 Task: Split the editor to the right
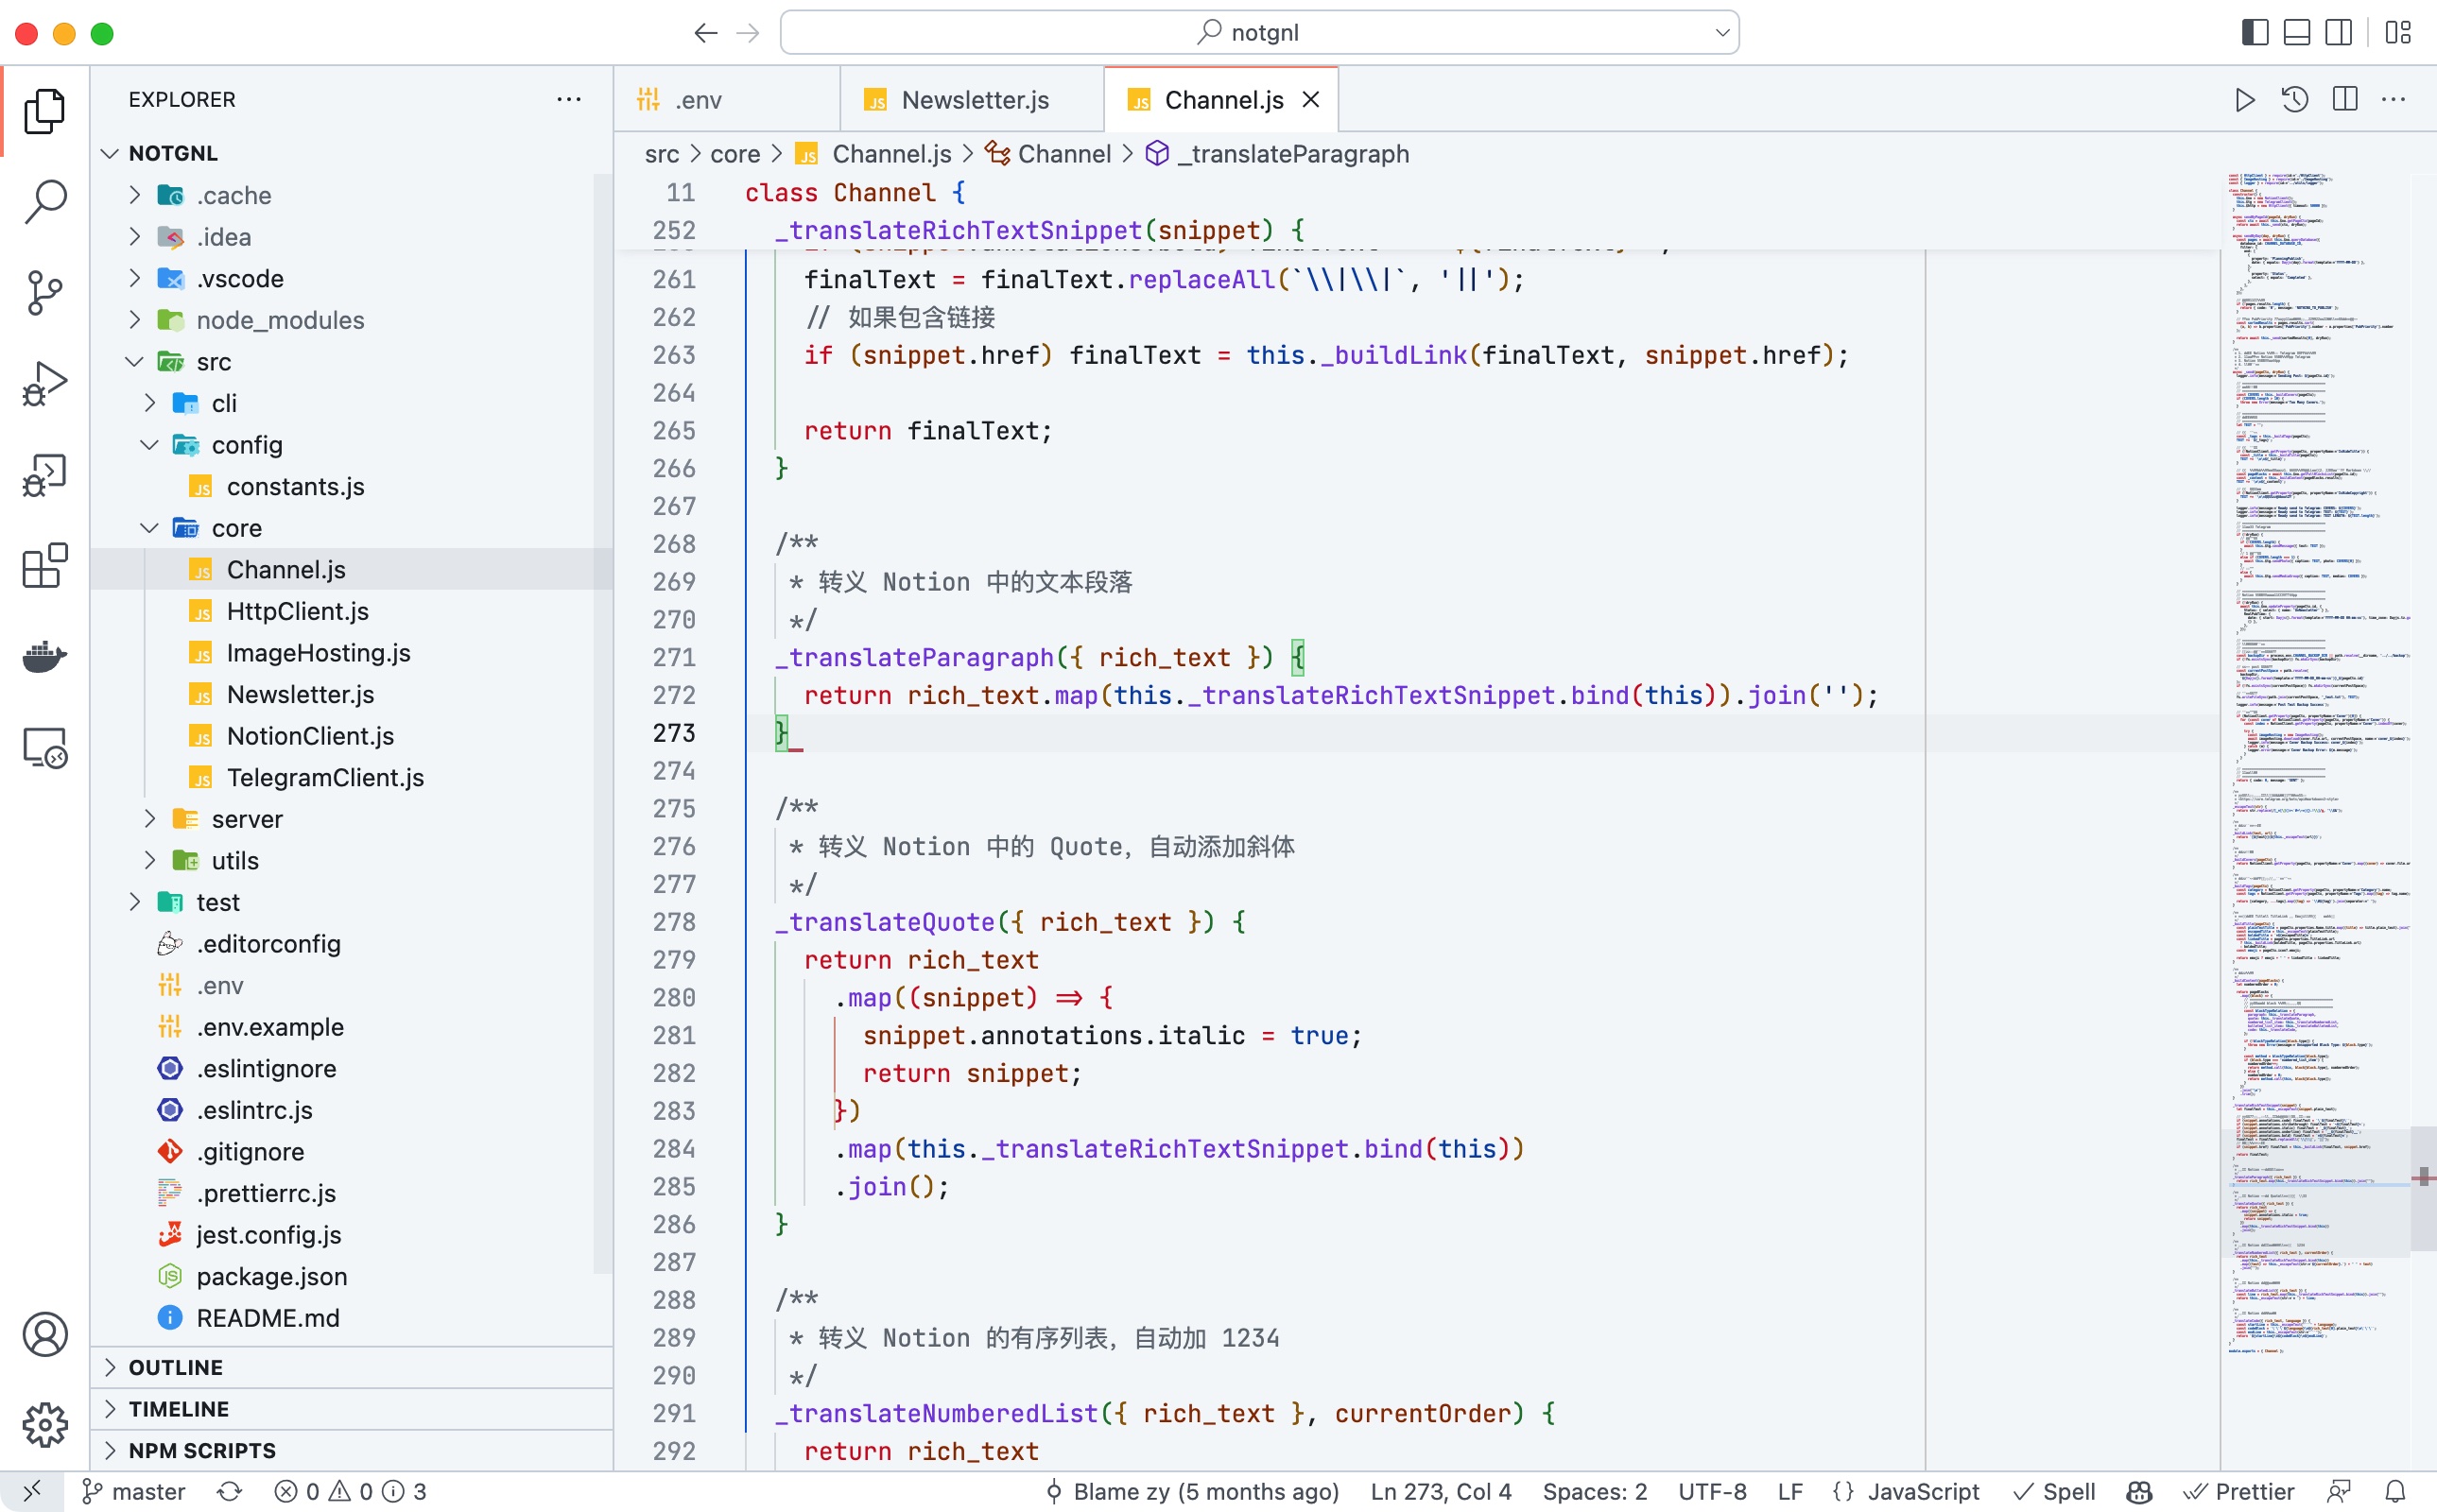2345,100
